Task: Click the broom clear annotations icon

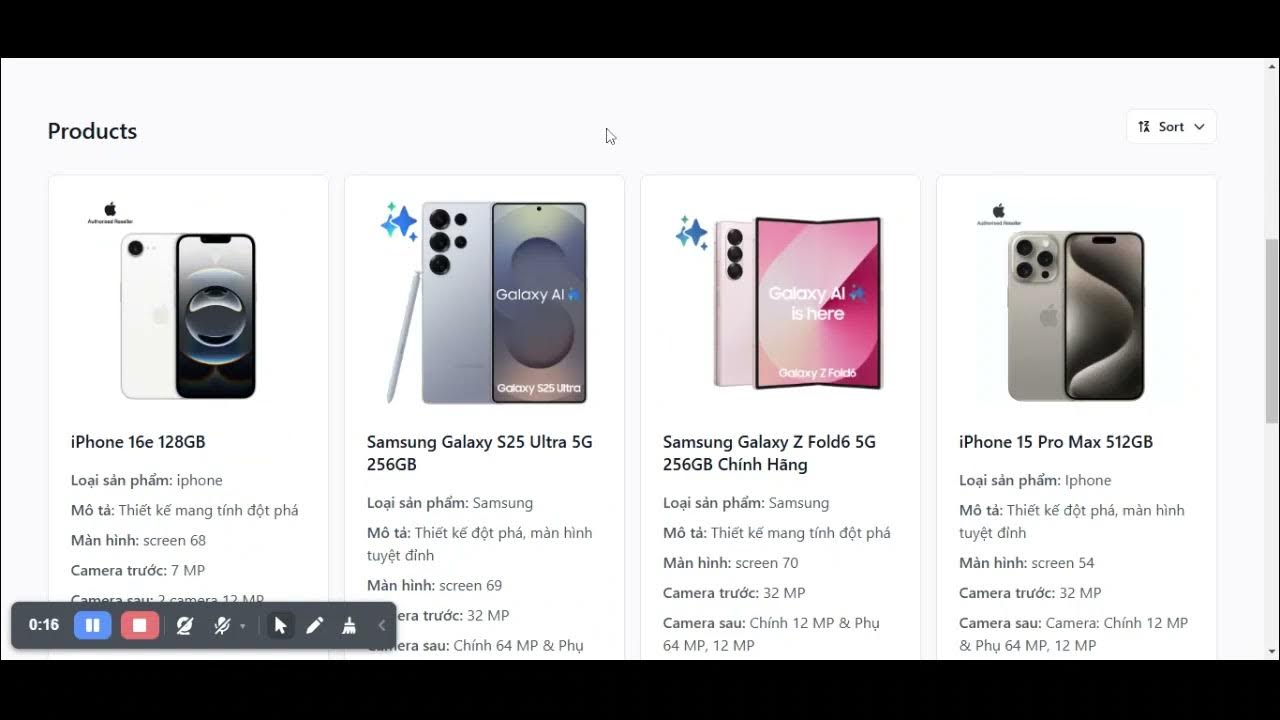Action: coord(349,625)
